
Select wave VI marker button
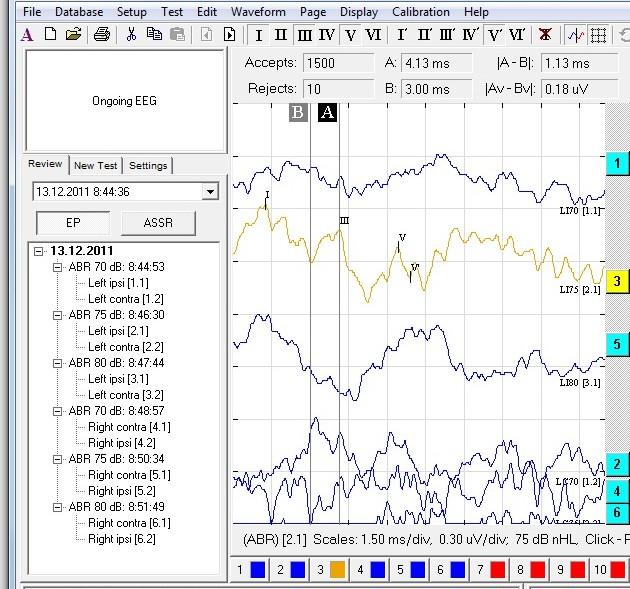[373, 35]
